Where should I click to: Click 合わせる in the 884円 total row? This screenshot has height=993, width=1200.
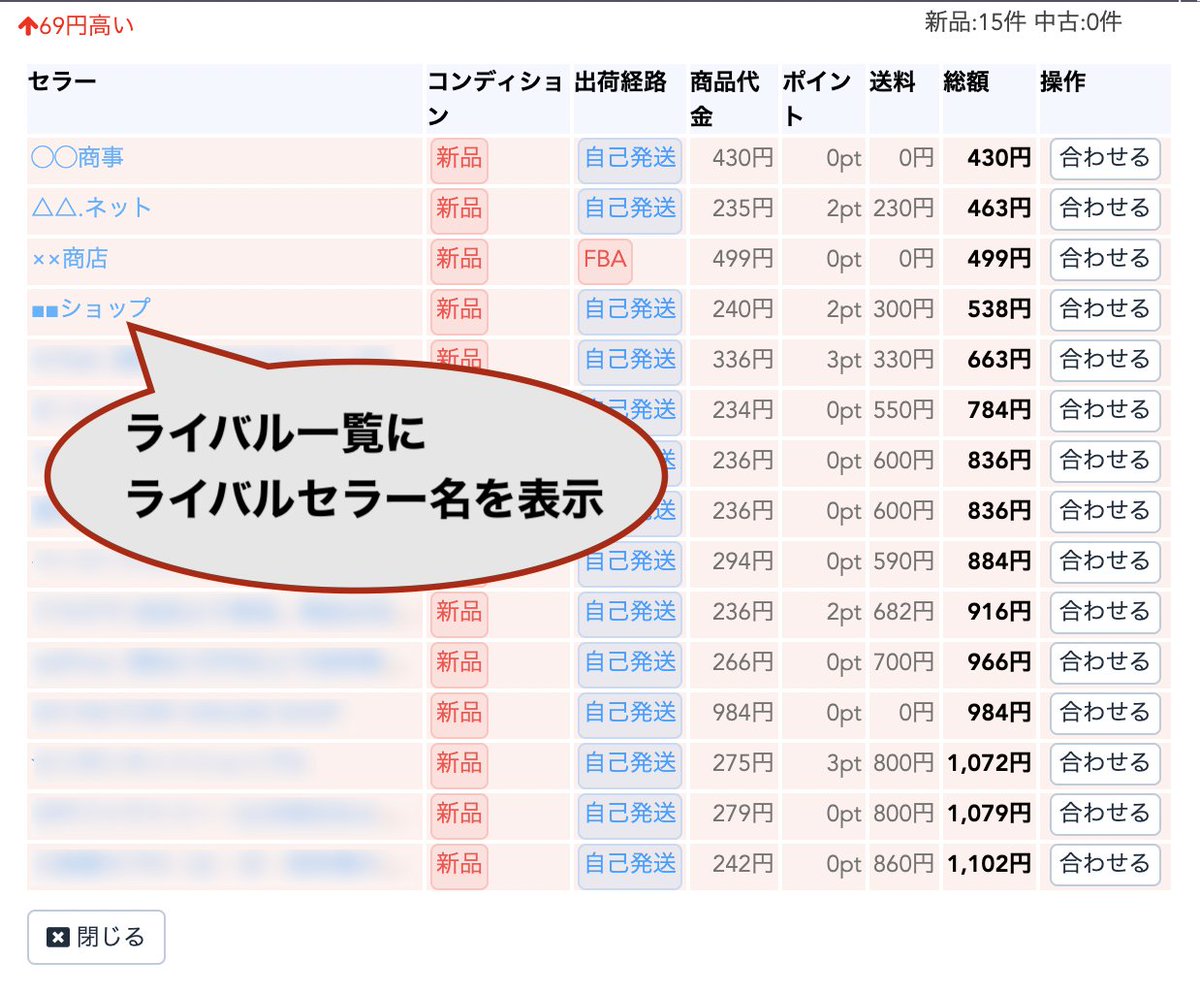tap(1105, 561)
